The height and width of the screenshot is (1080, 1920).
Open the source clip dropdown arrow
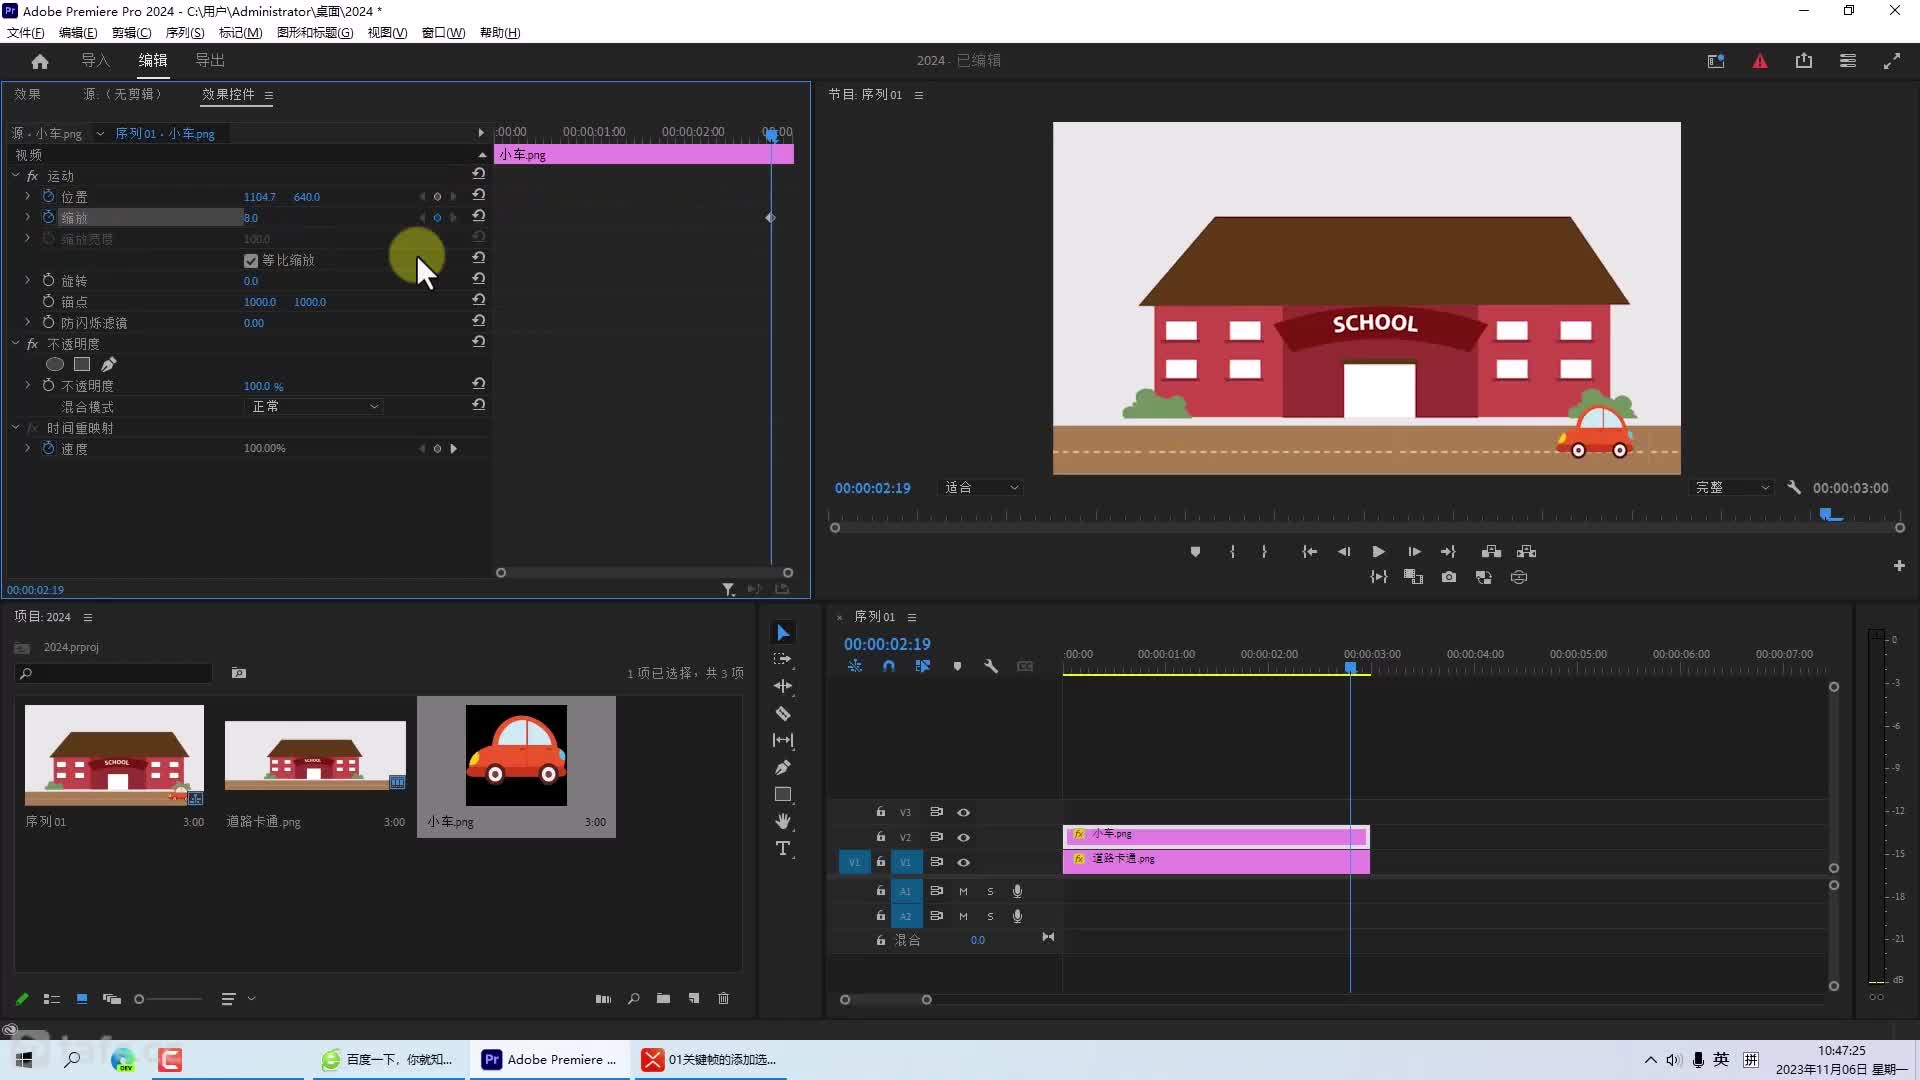[100, 133]
